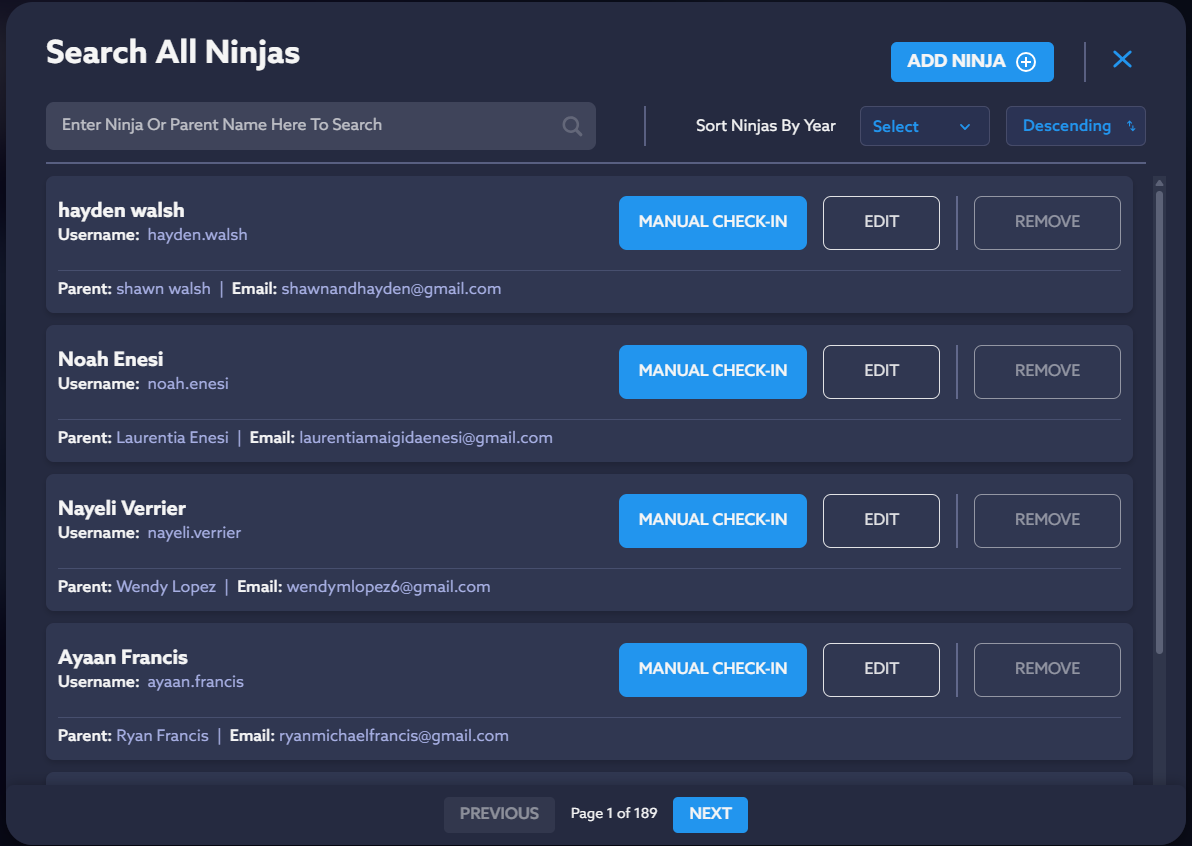Toggle the Descending sort order
Screen dimensions: 1192x846
1075,126
